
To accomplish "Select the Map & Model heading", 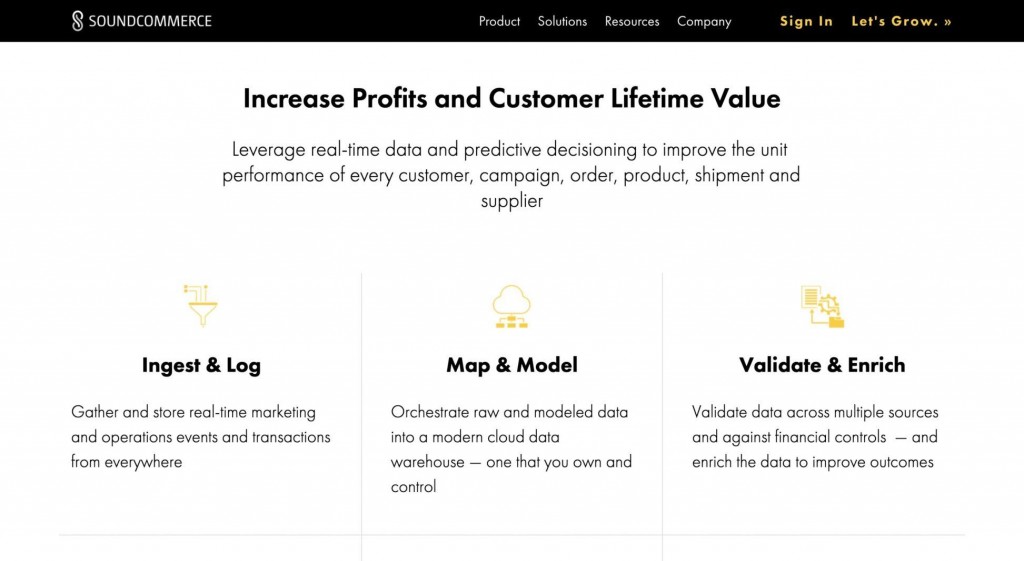I will 512,365.
